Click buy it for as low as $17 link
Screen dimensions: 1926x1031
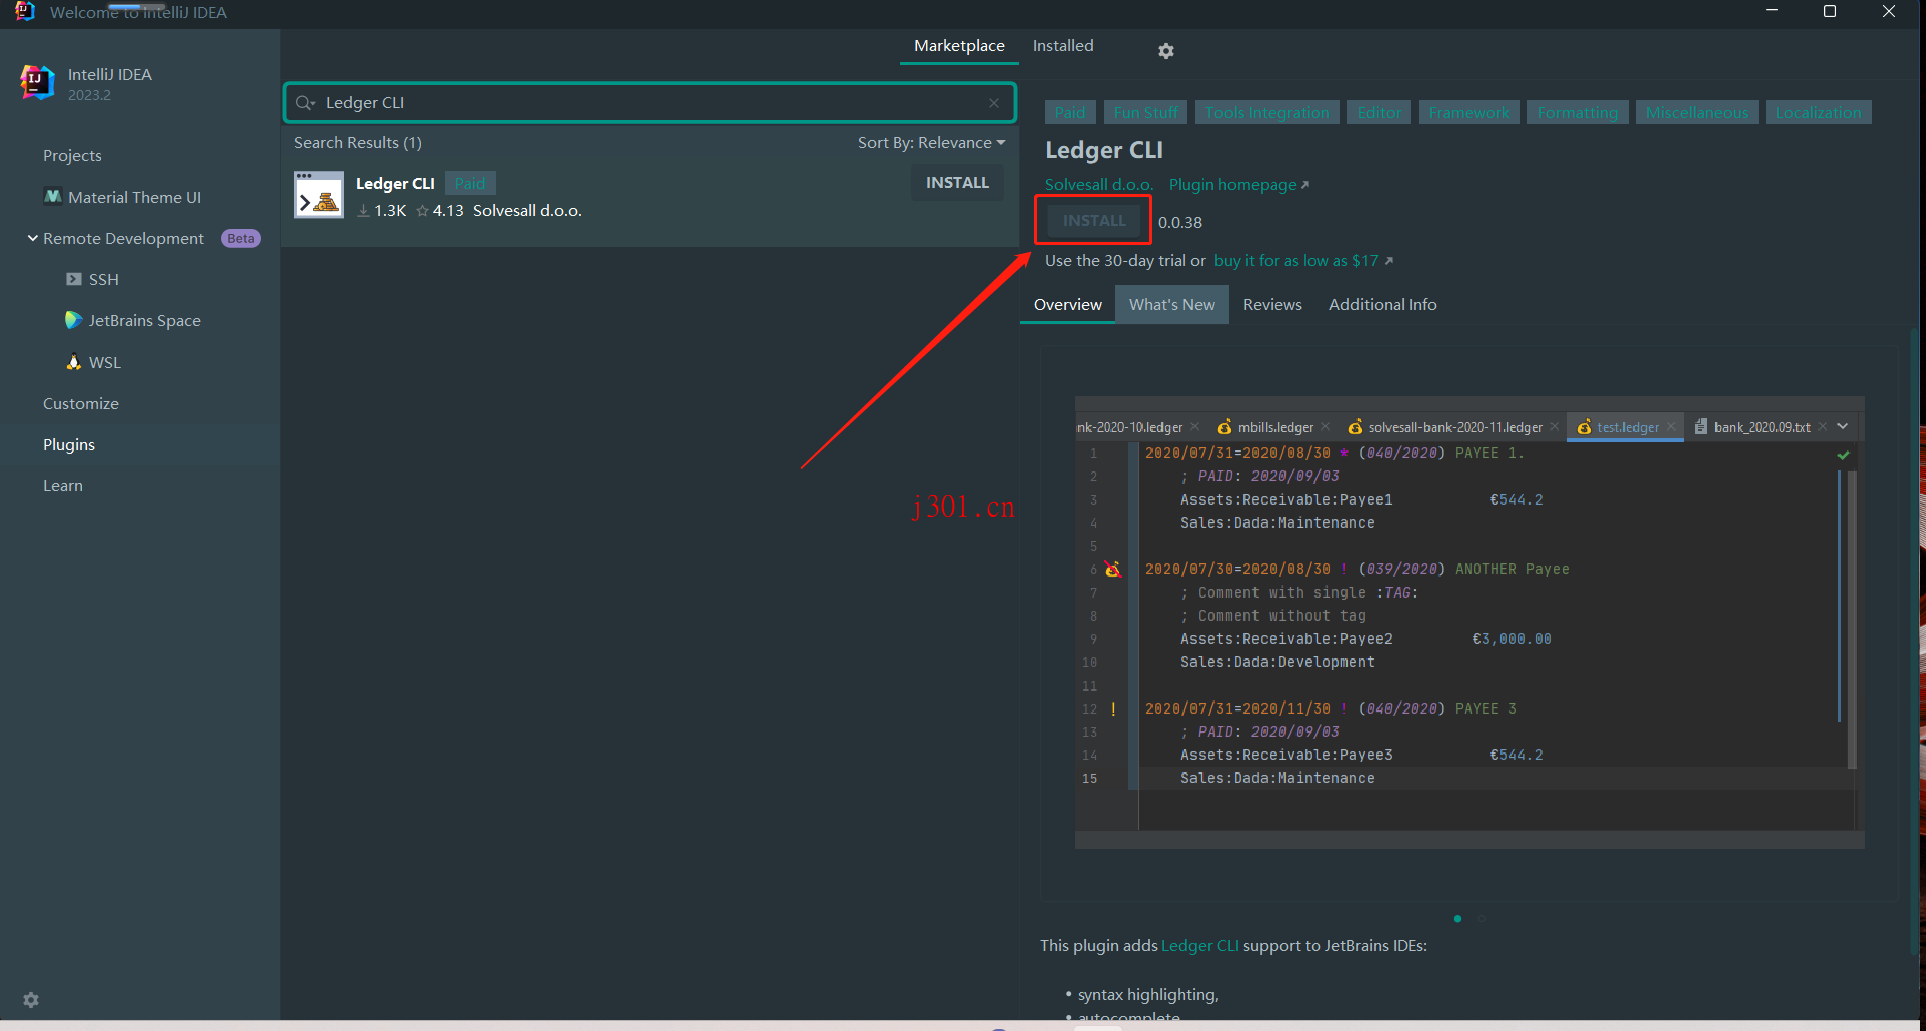tap(1303, 261)
